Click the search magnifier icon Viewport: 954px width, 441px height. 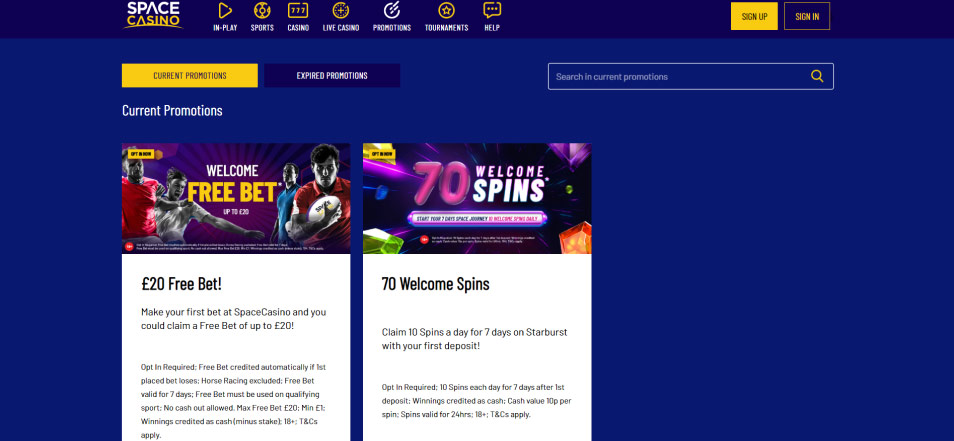coord(817,76)
